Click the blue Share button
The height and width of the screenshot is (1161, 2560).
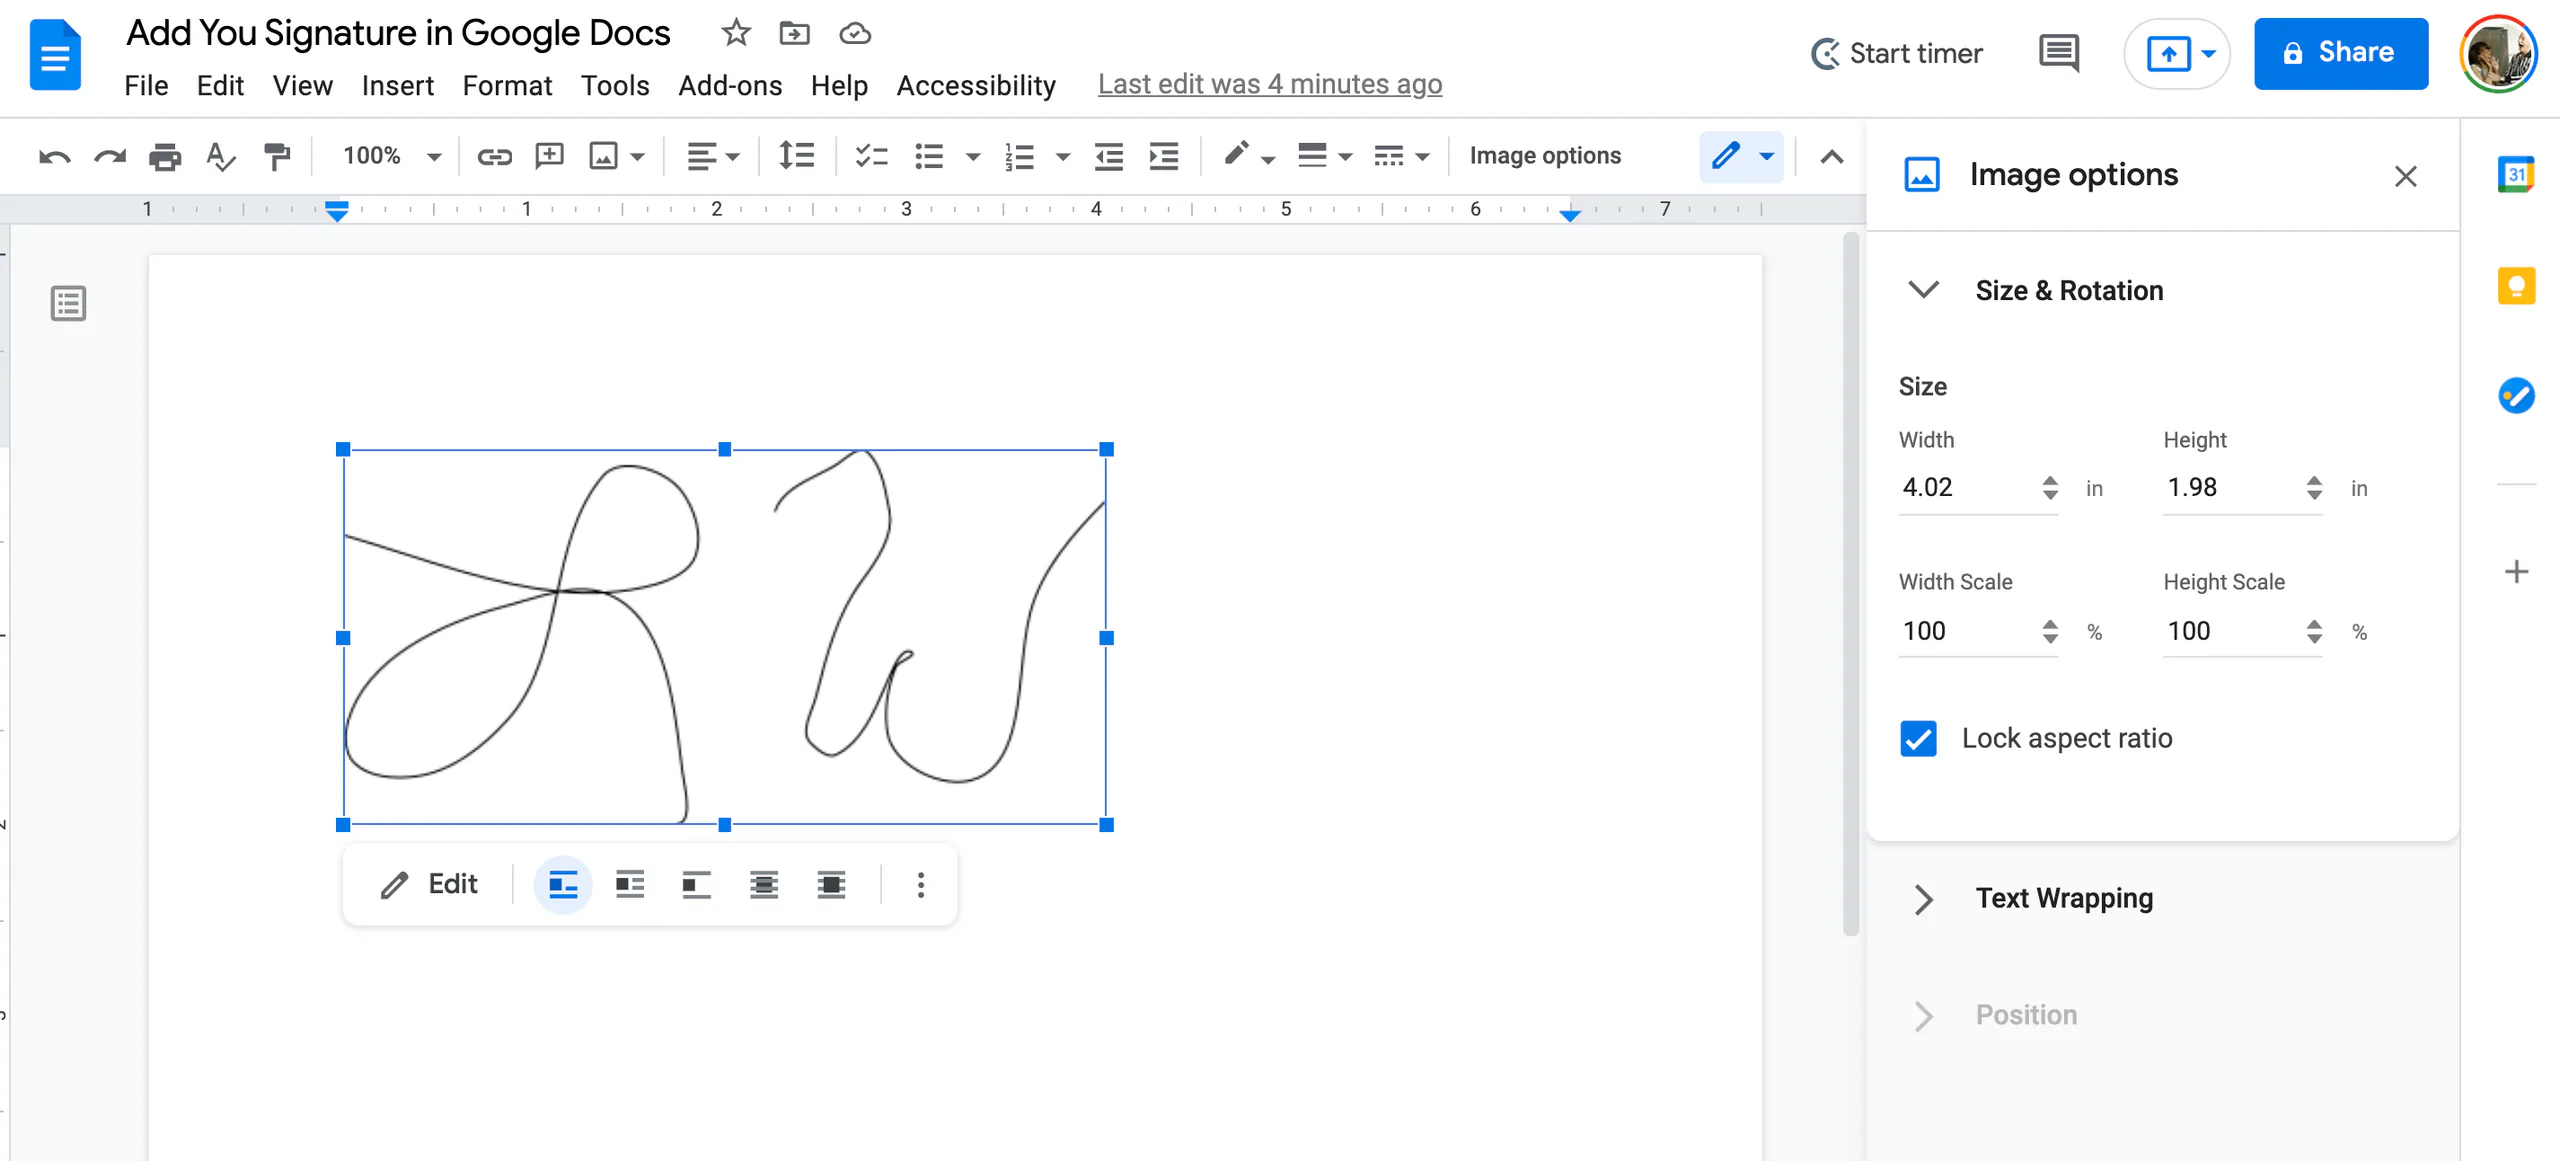[x=2340, y=53]
